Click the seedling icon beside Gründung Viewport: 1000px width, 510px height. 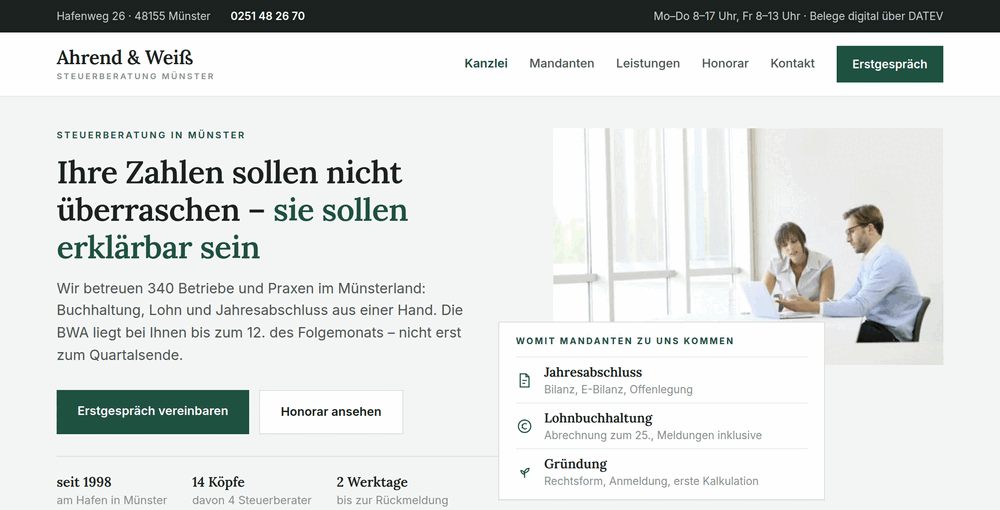point(524,472)
